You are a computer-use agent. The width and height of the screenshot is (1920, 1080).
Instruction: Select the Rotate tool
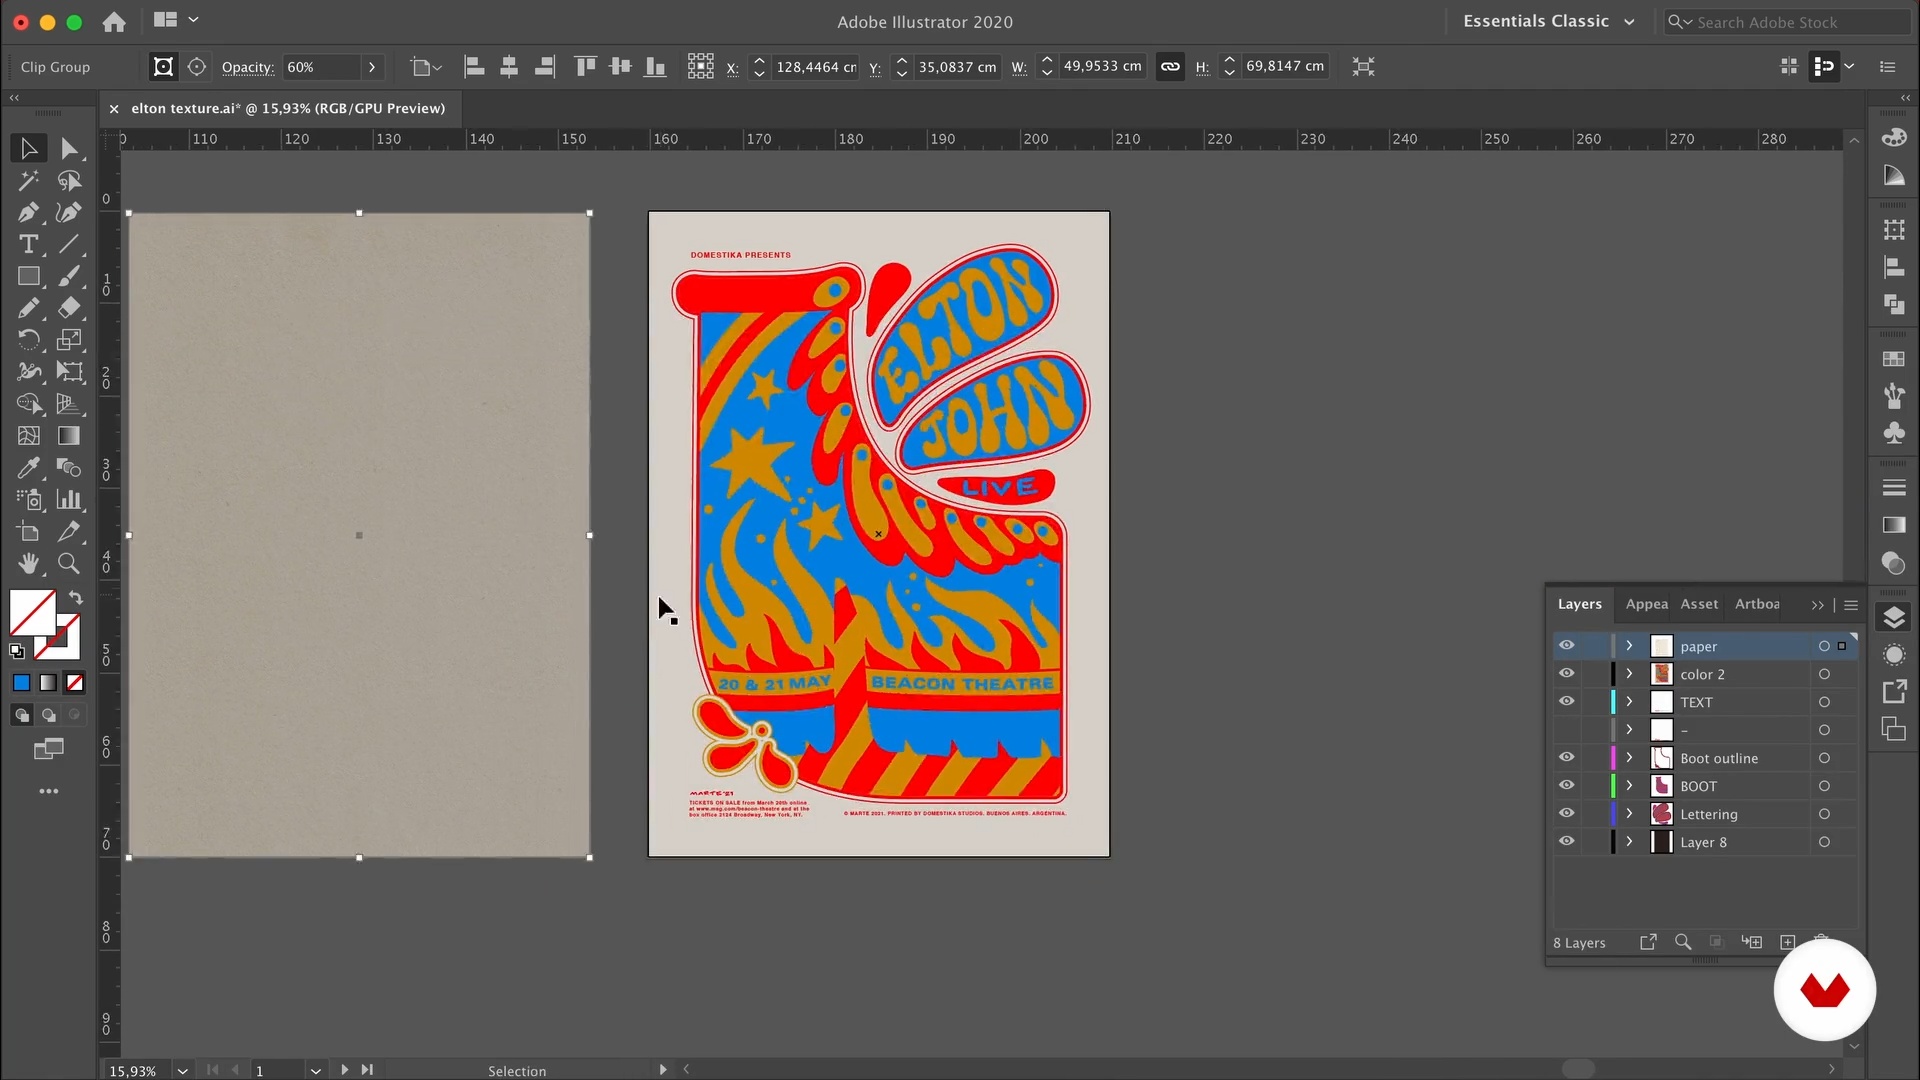[x=28, y=340]
